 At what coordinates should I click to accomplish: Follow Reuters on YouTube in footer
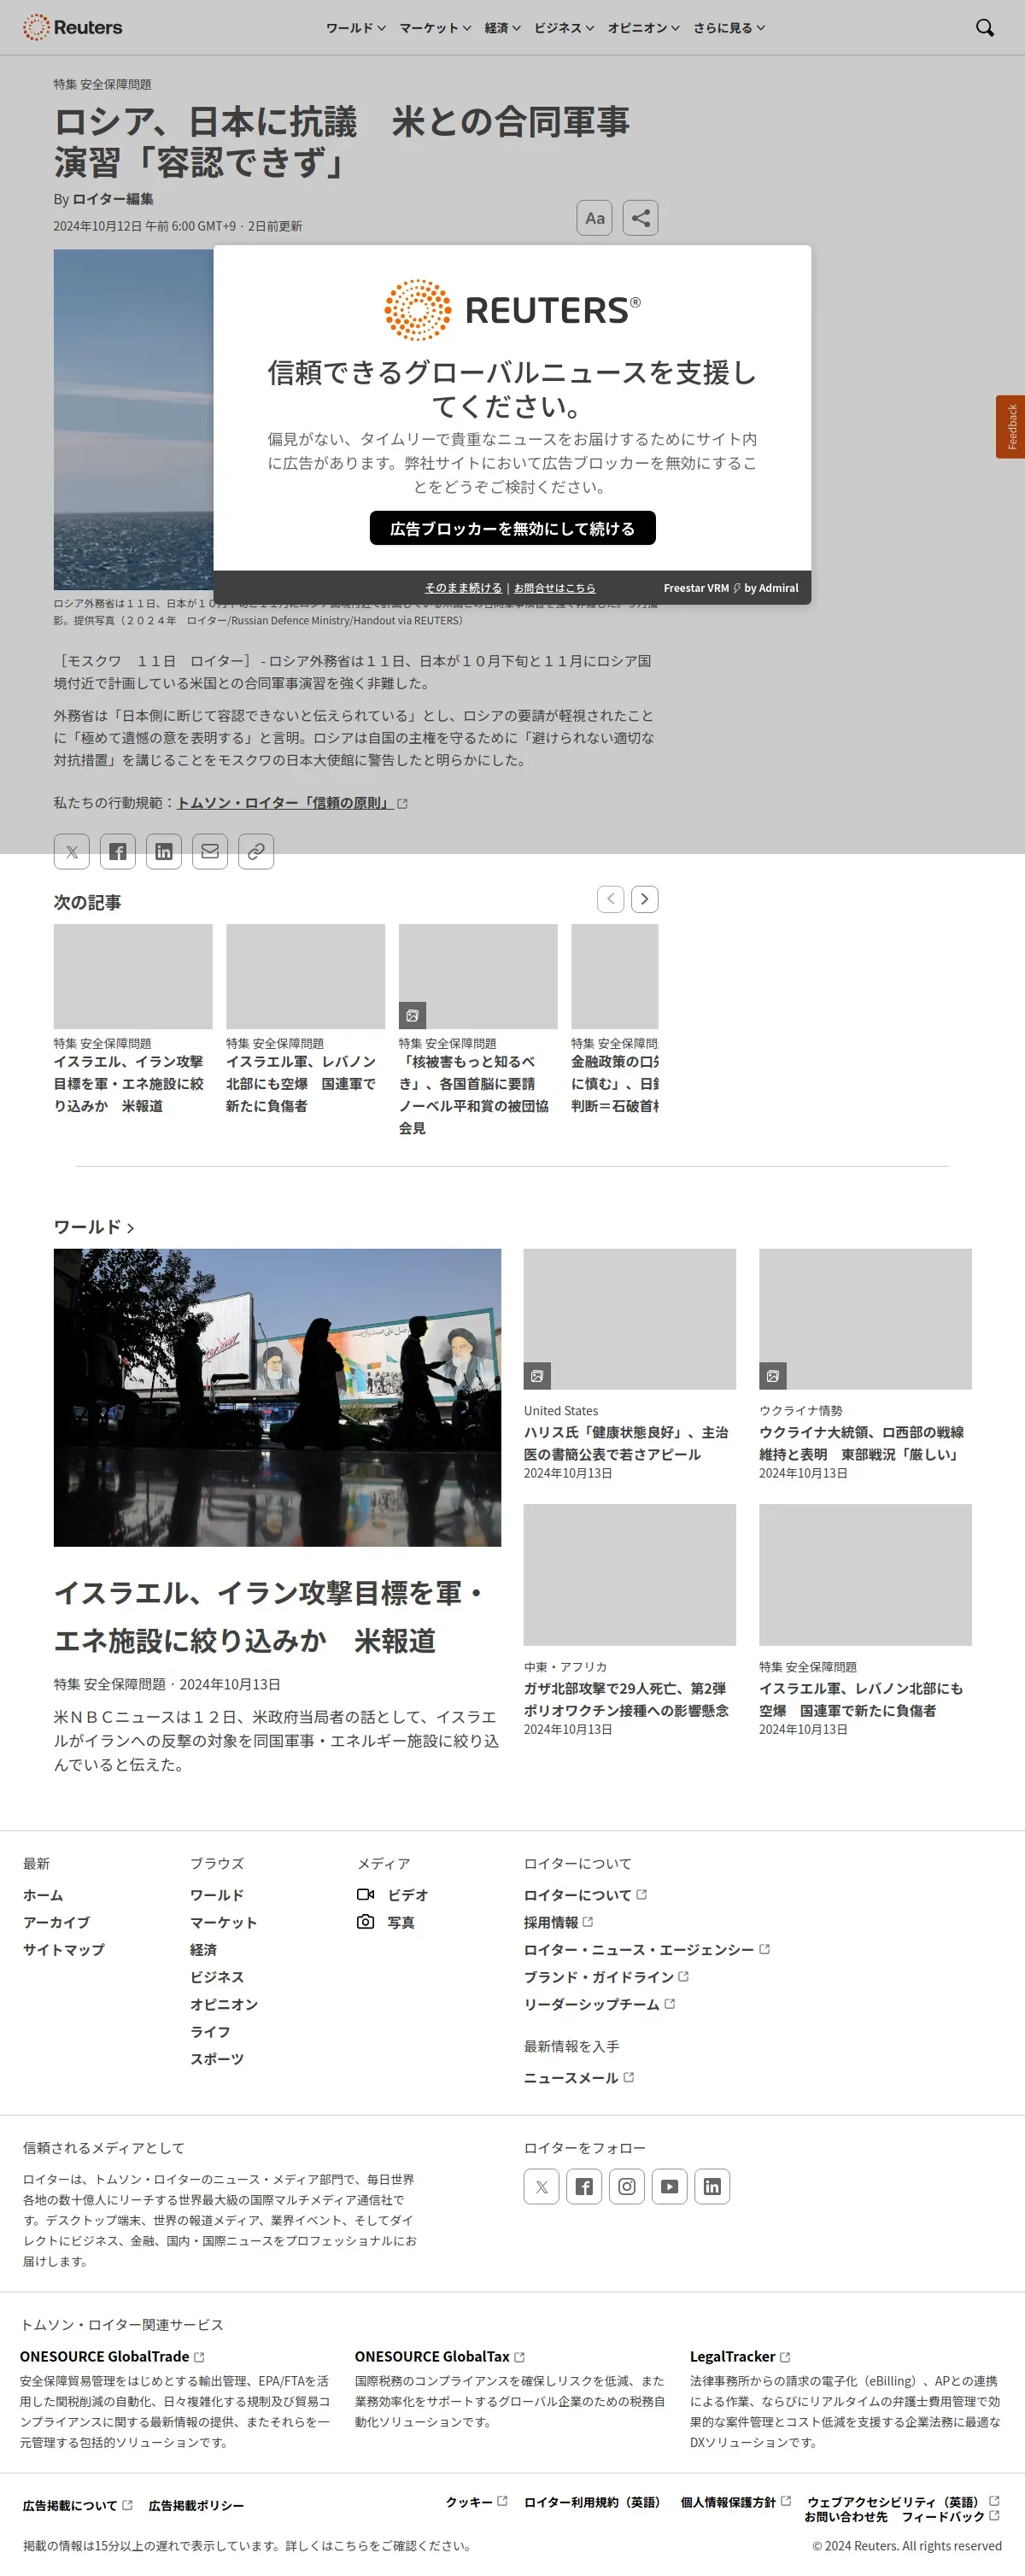click(669, 2186)
